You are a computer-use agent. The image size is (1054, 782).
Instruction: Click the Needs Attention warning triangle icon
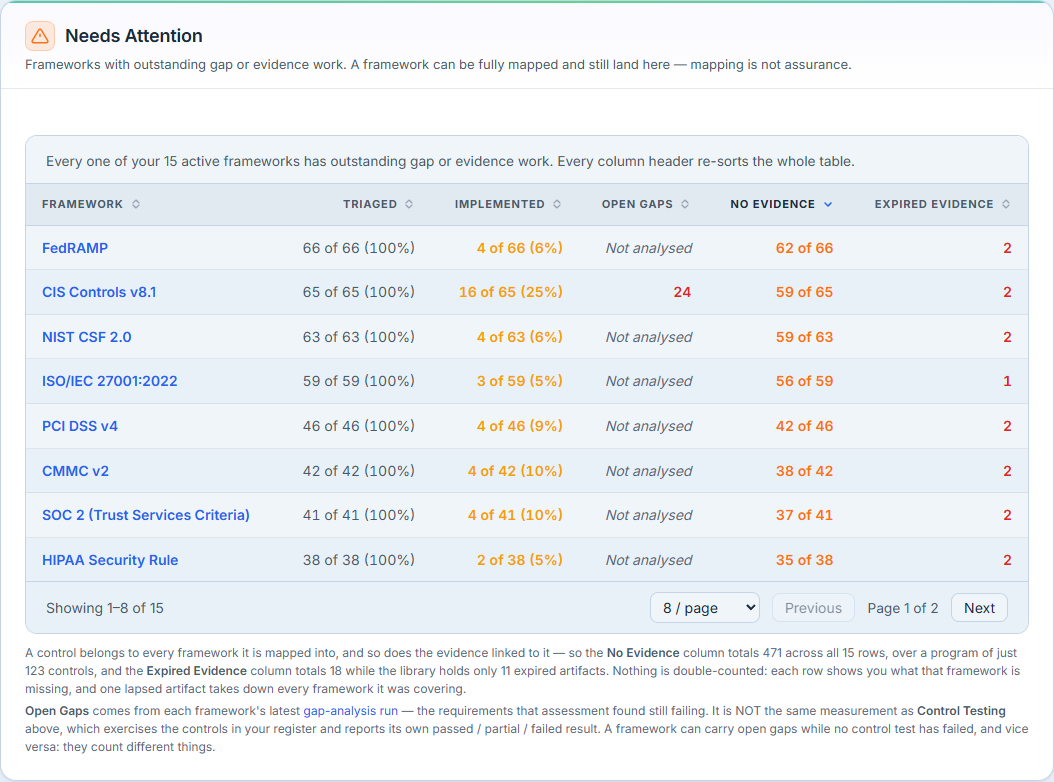[40, 36]
